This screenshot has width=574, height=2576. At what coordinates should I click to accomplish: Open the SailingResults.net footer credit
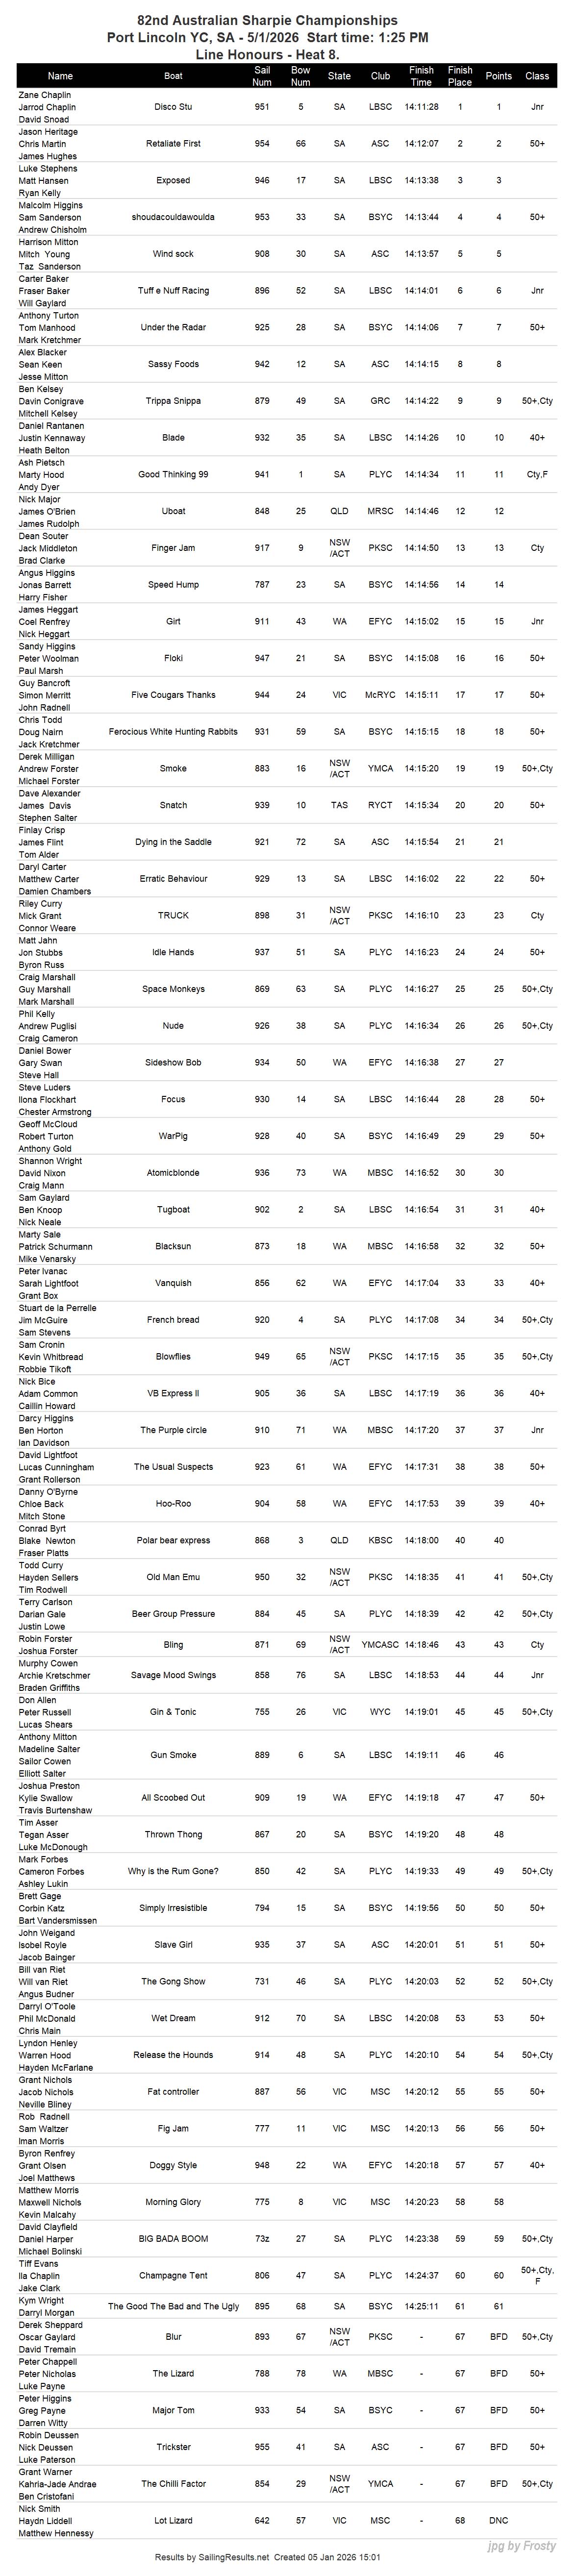pyautogui.click(x=268, y=2557)
